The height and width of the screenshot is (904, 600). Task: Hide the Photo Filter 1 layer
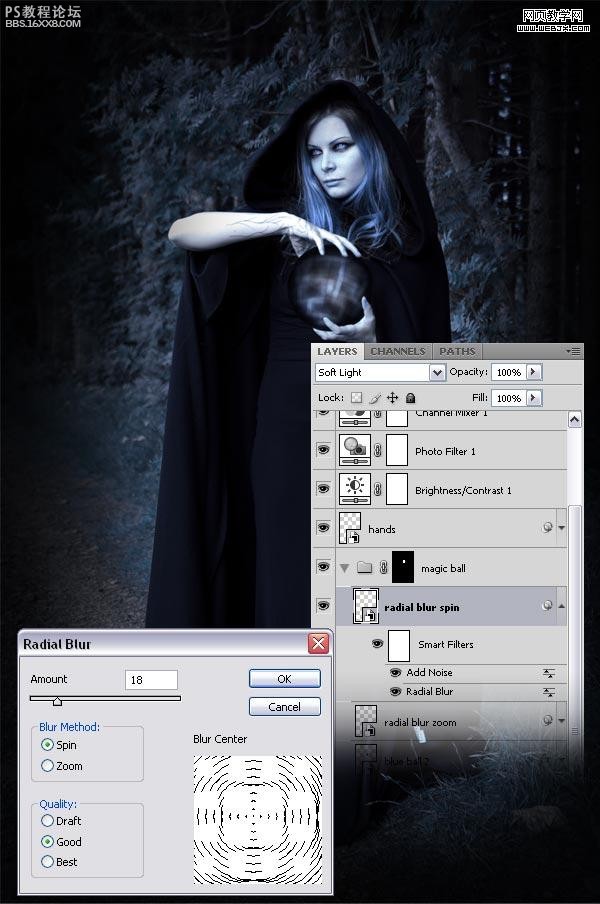(x=323, y=449)
